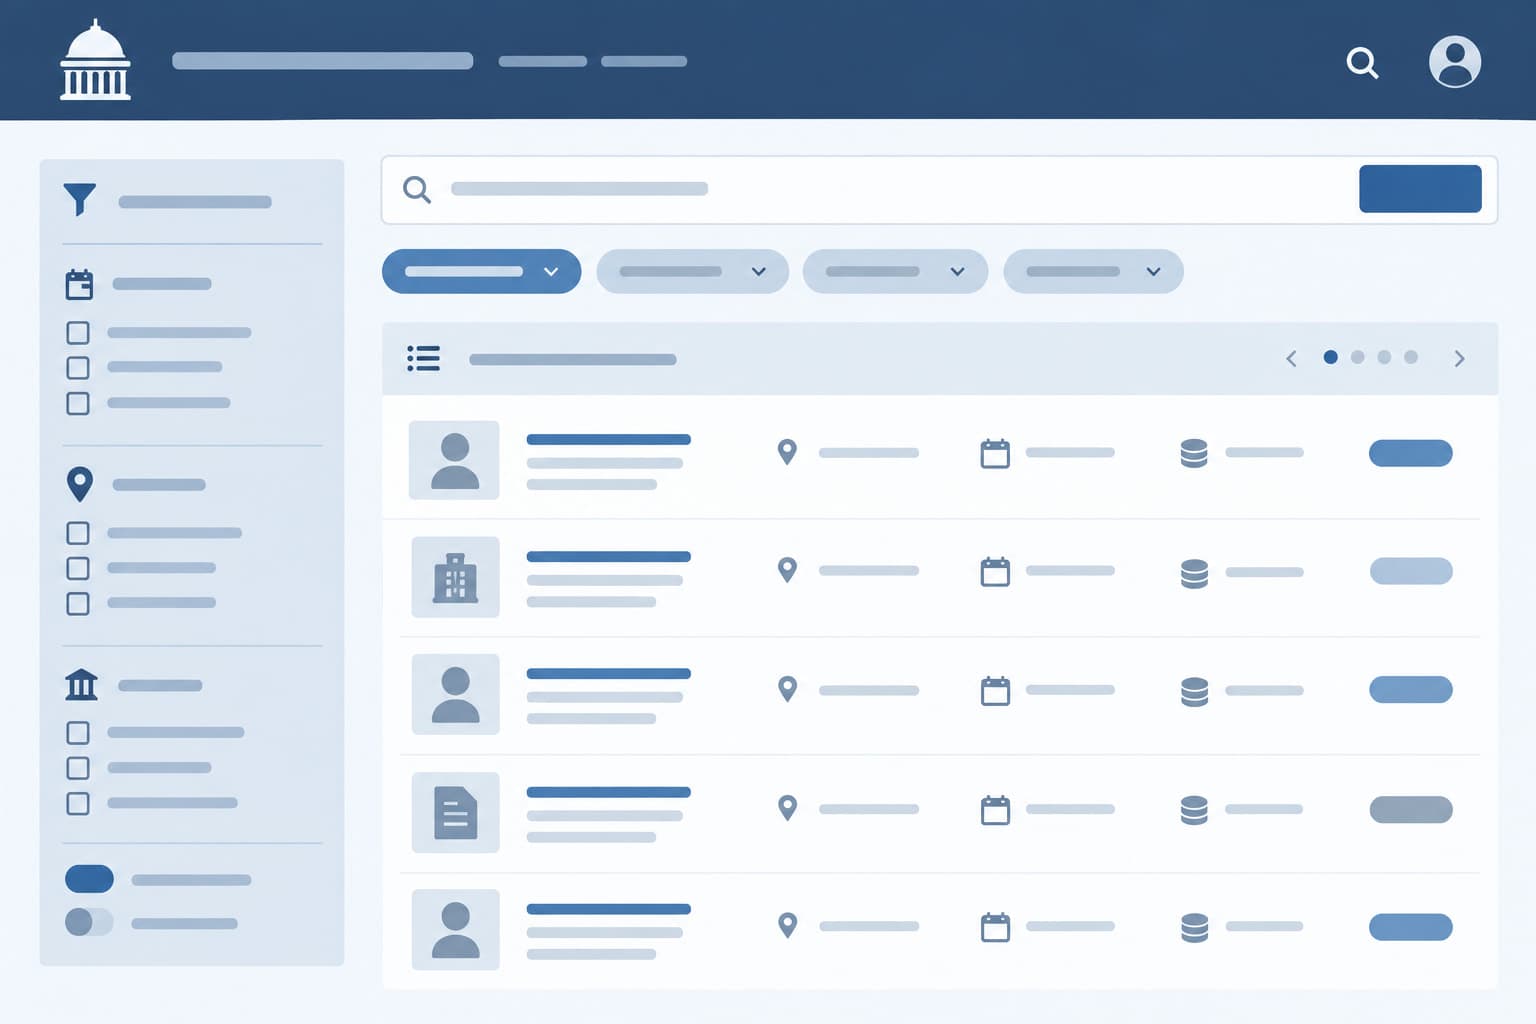Jump to the second pagination dot
The width and height of the screenshot is (1536, 1024).
[x=1357, y=357]
